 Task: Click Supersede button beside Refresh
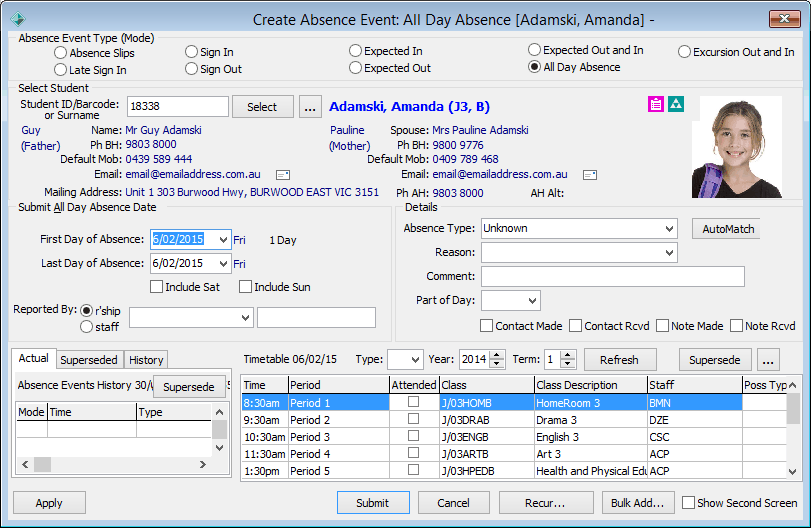(x=714, y=359)
